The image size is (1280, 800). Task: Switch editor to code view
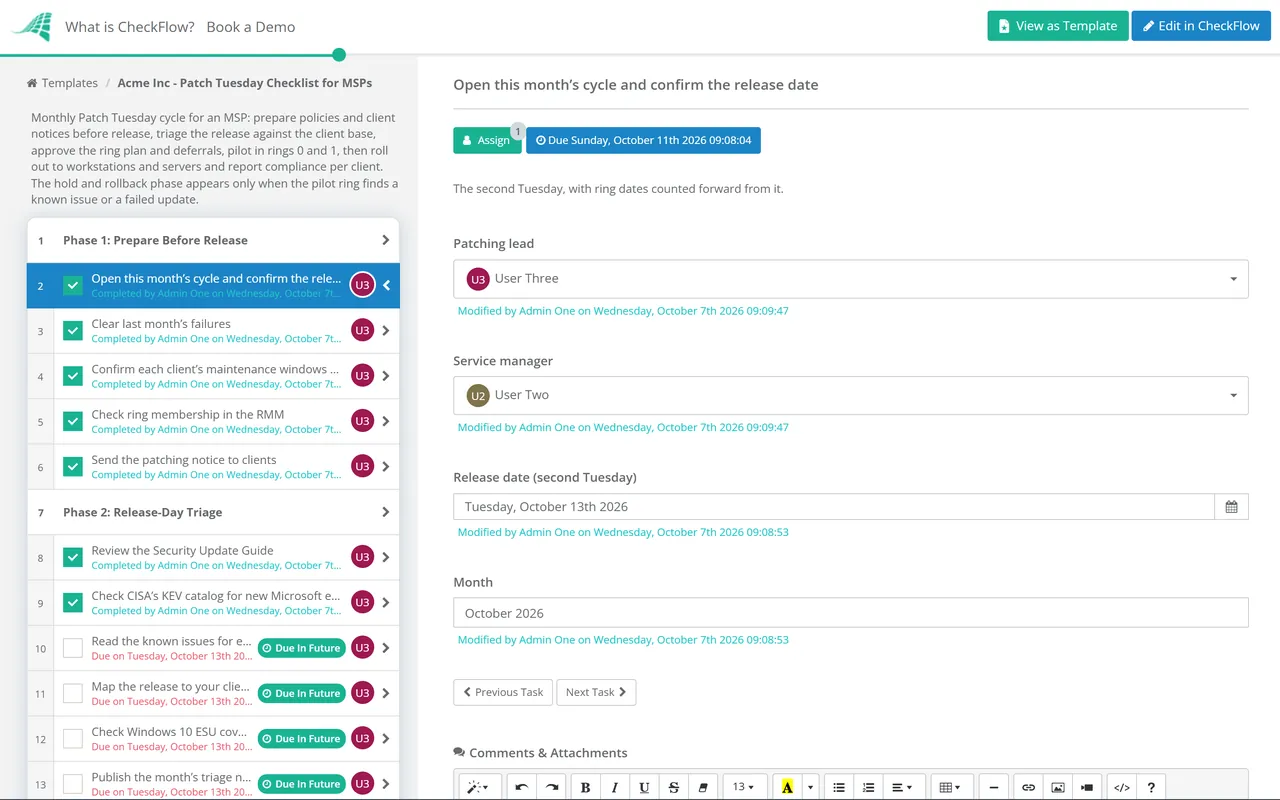click(x=1122, y=787)
